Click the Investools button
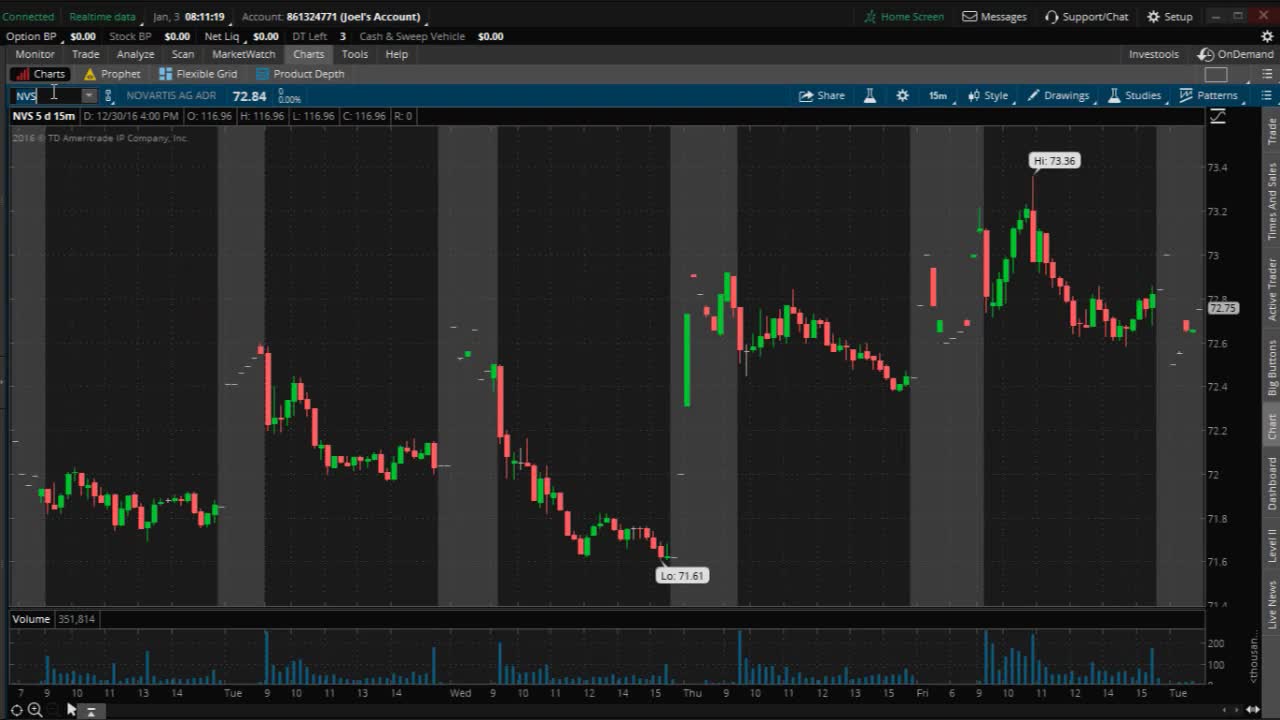 pos(1154,54)
